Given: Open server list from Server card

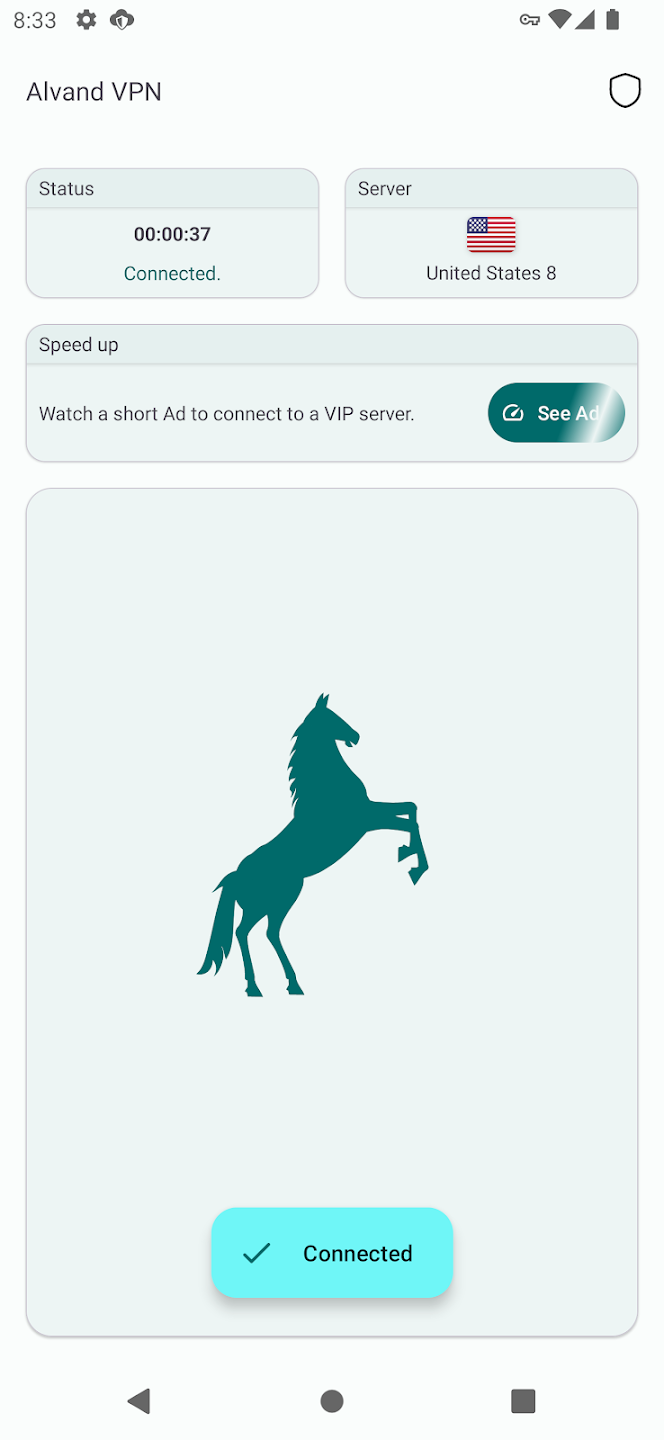Looking at the screenshot, I should coord(491,233).
